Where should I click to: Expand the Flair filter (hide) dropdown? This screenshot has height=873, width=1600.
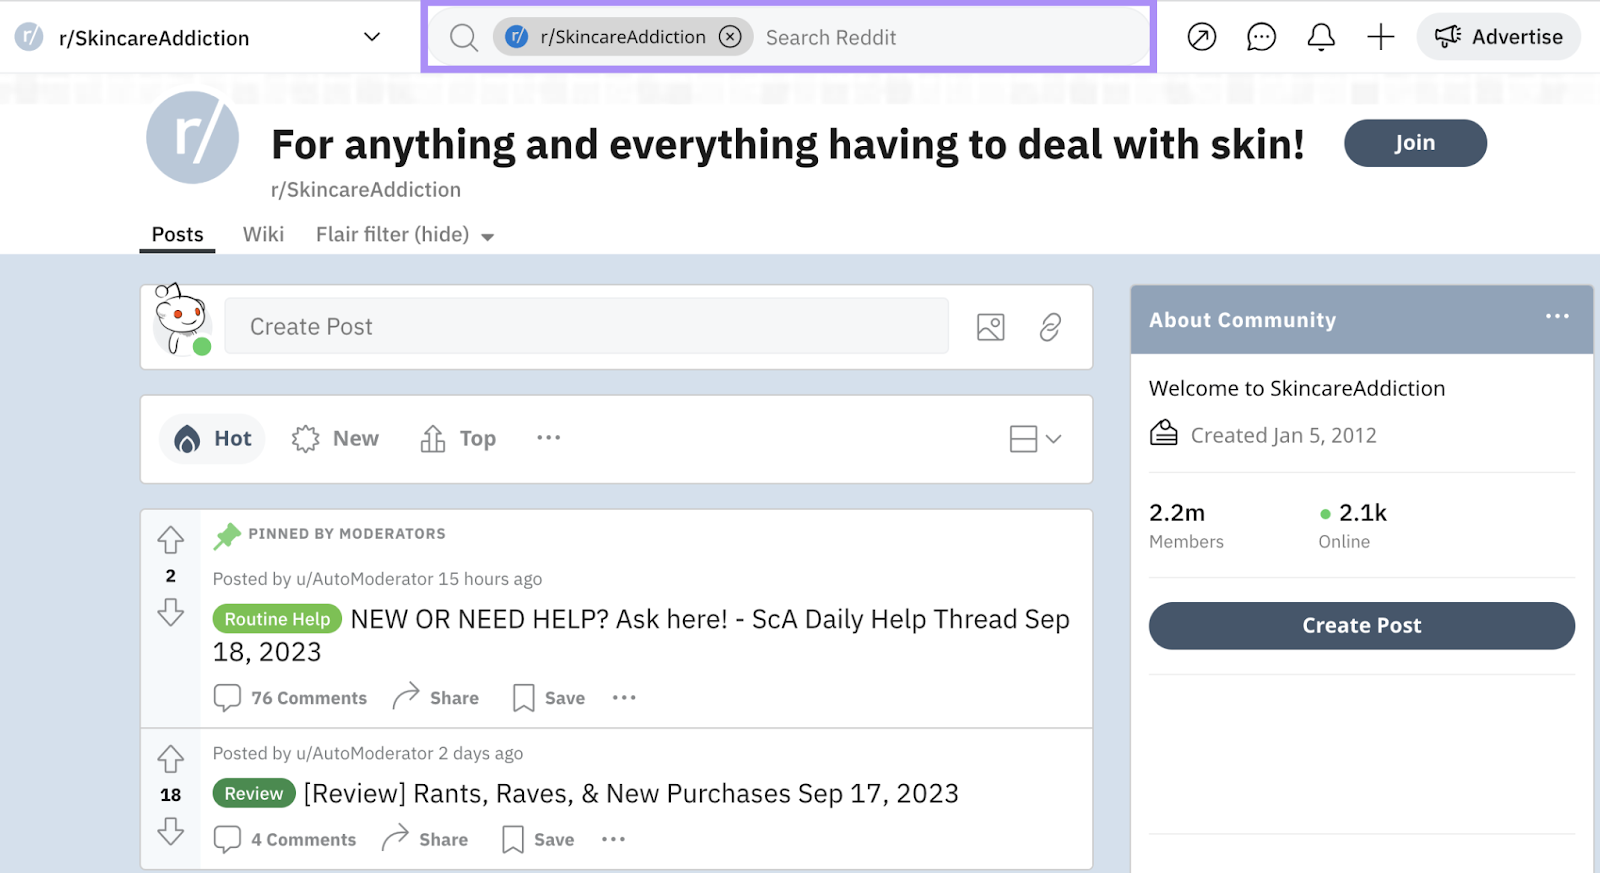405,235
